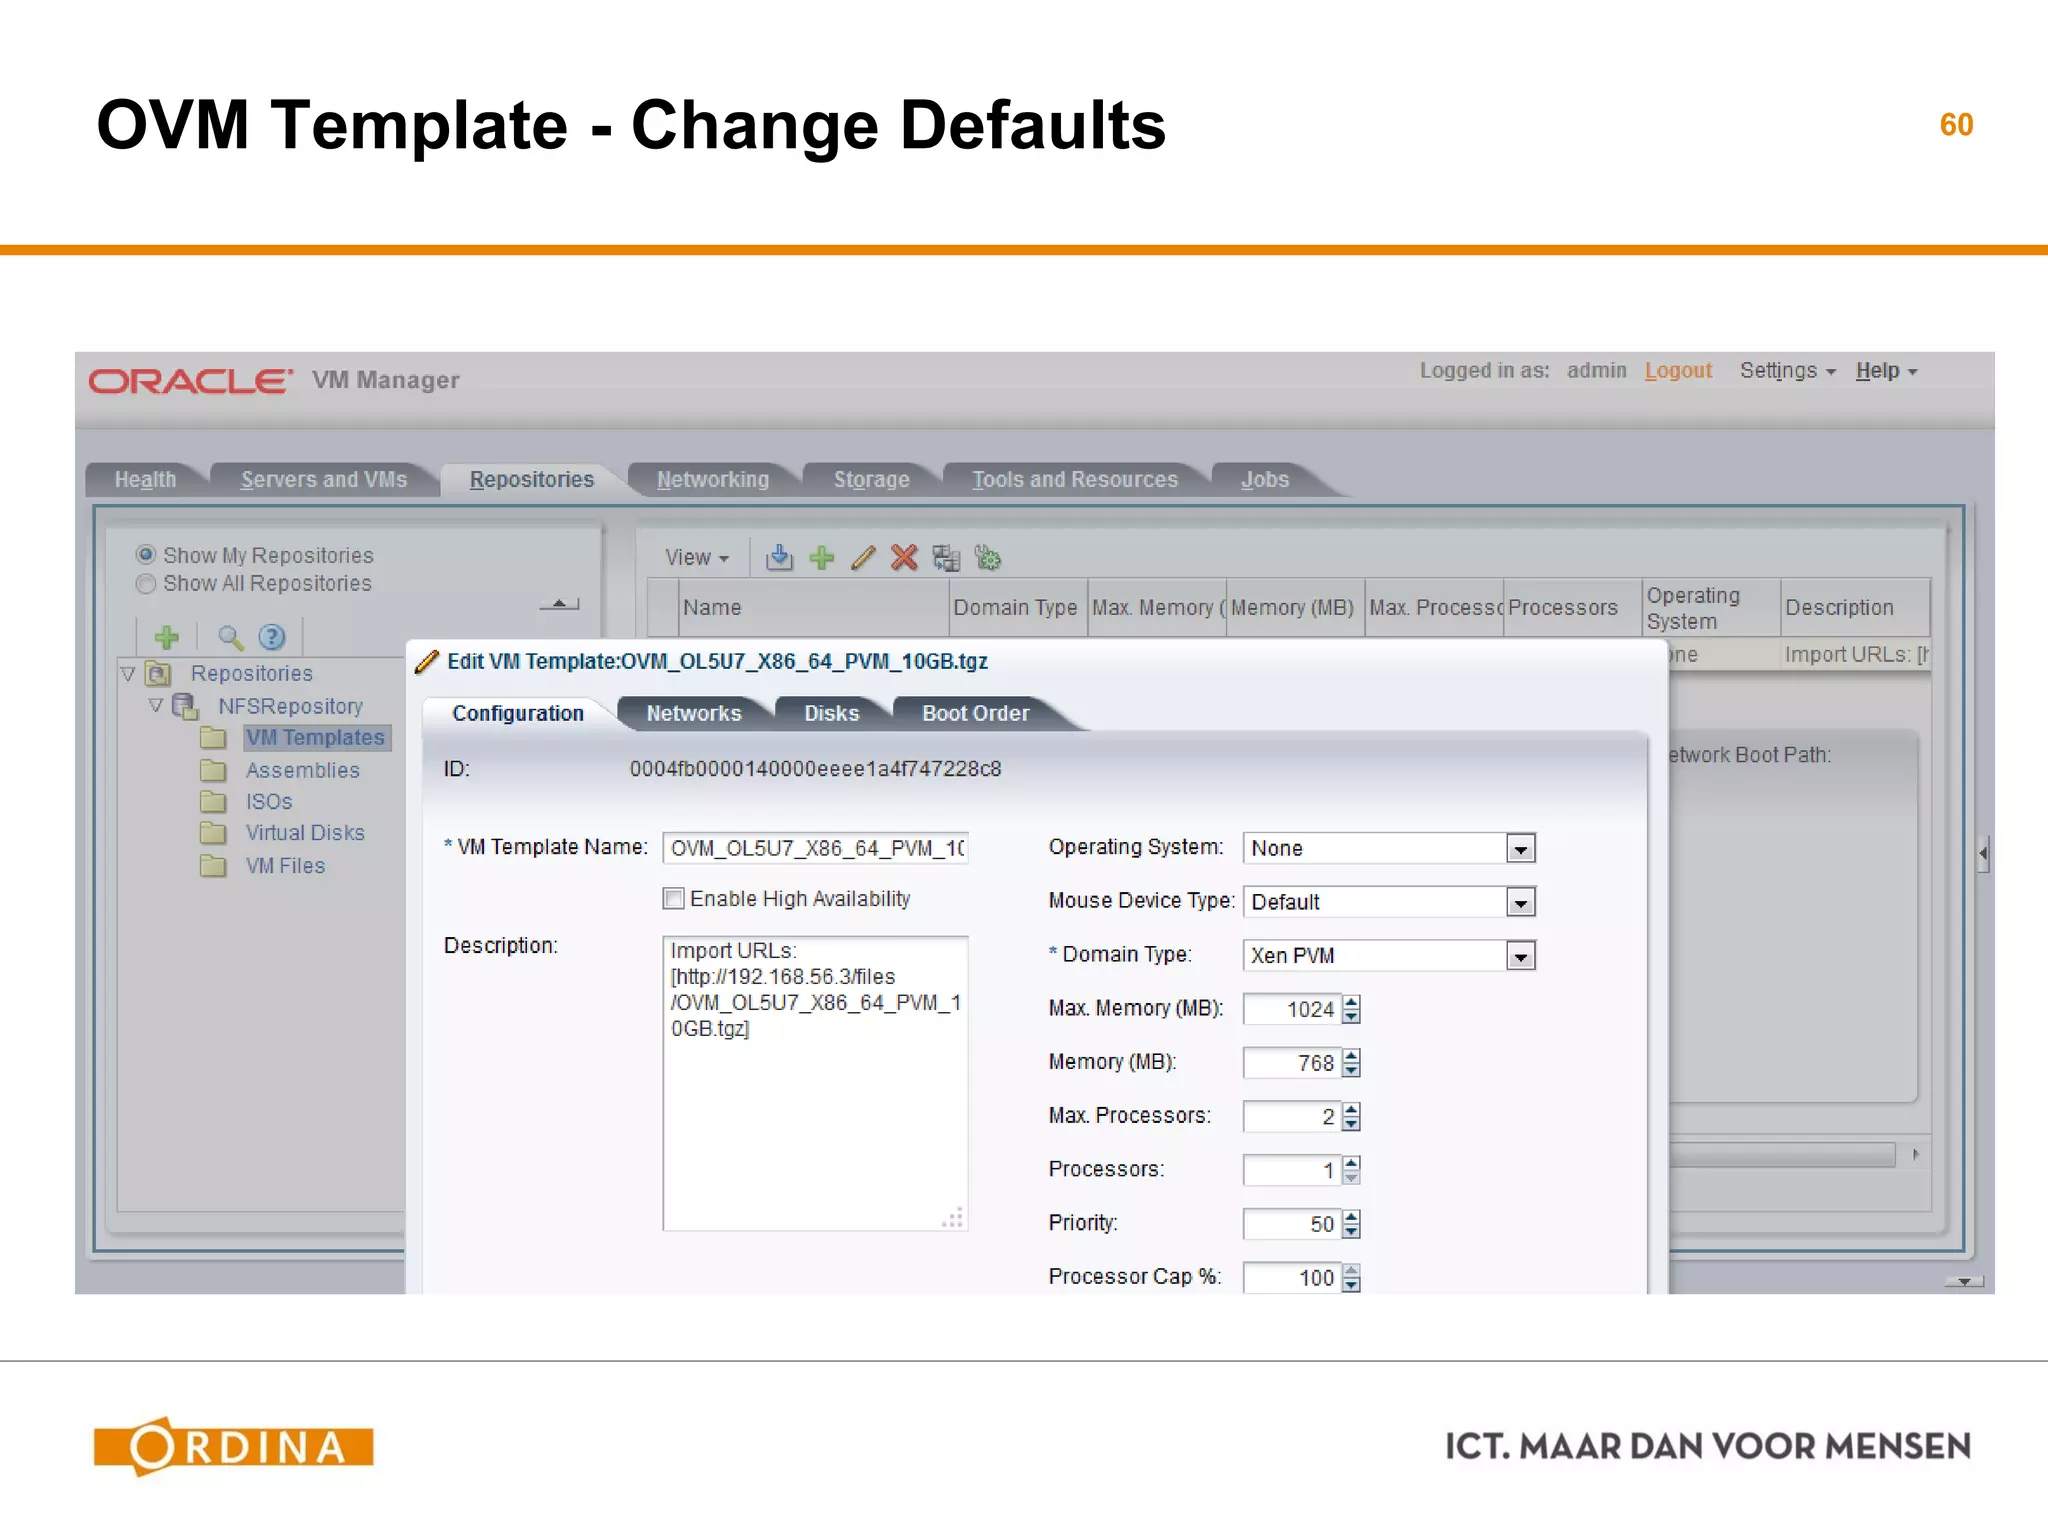Enable High Availability checkbox
The width and height of the screenshot is (2048, 1536).
(674, 898)
